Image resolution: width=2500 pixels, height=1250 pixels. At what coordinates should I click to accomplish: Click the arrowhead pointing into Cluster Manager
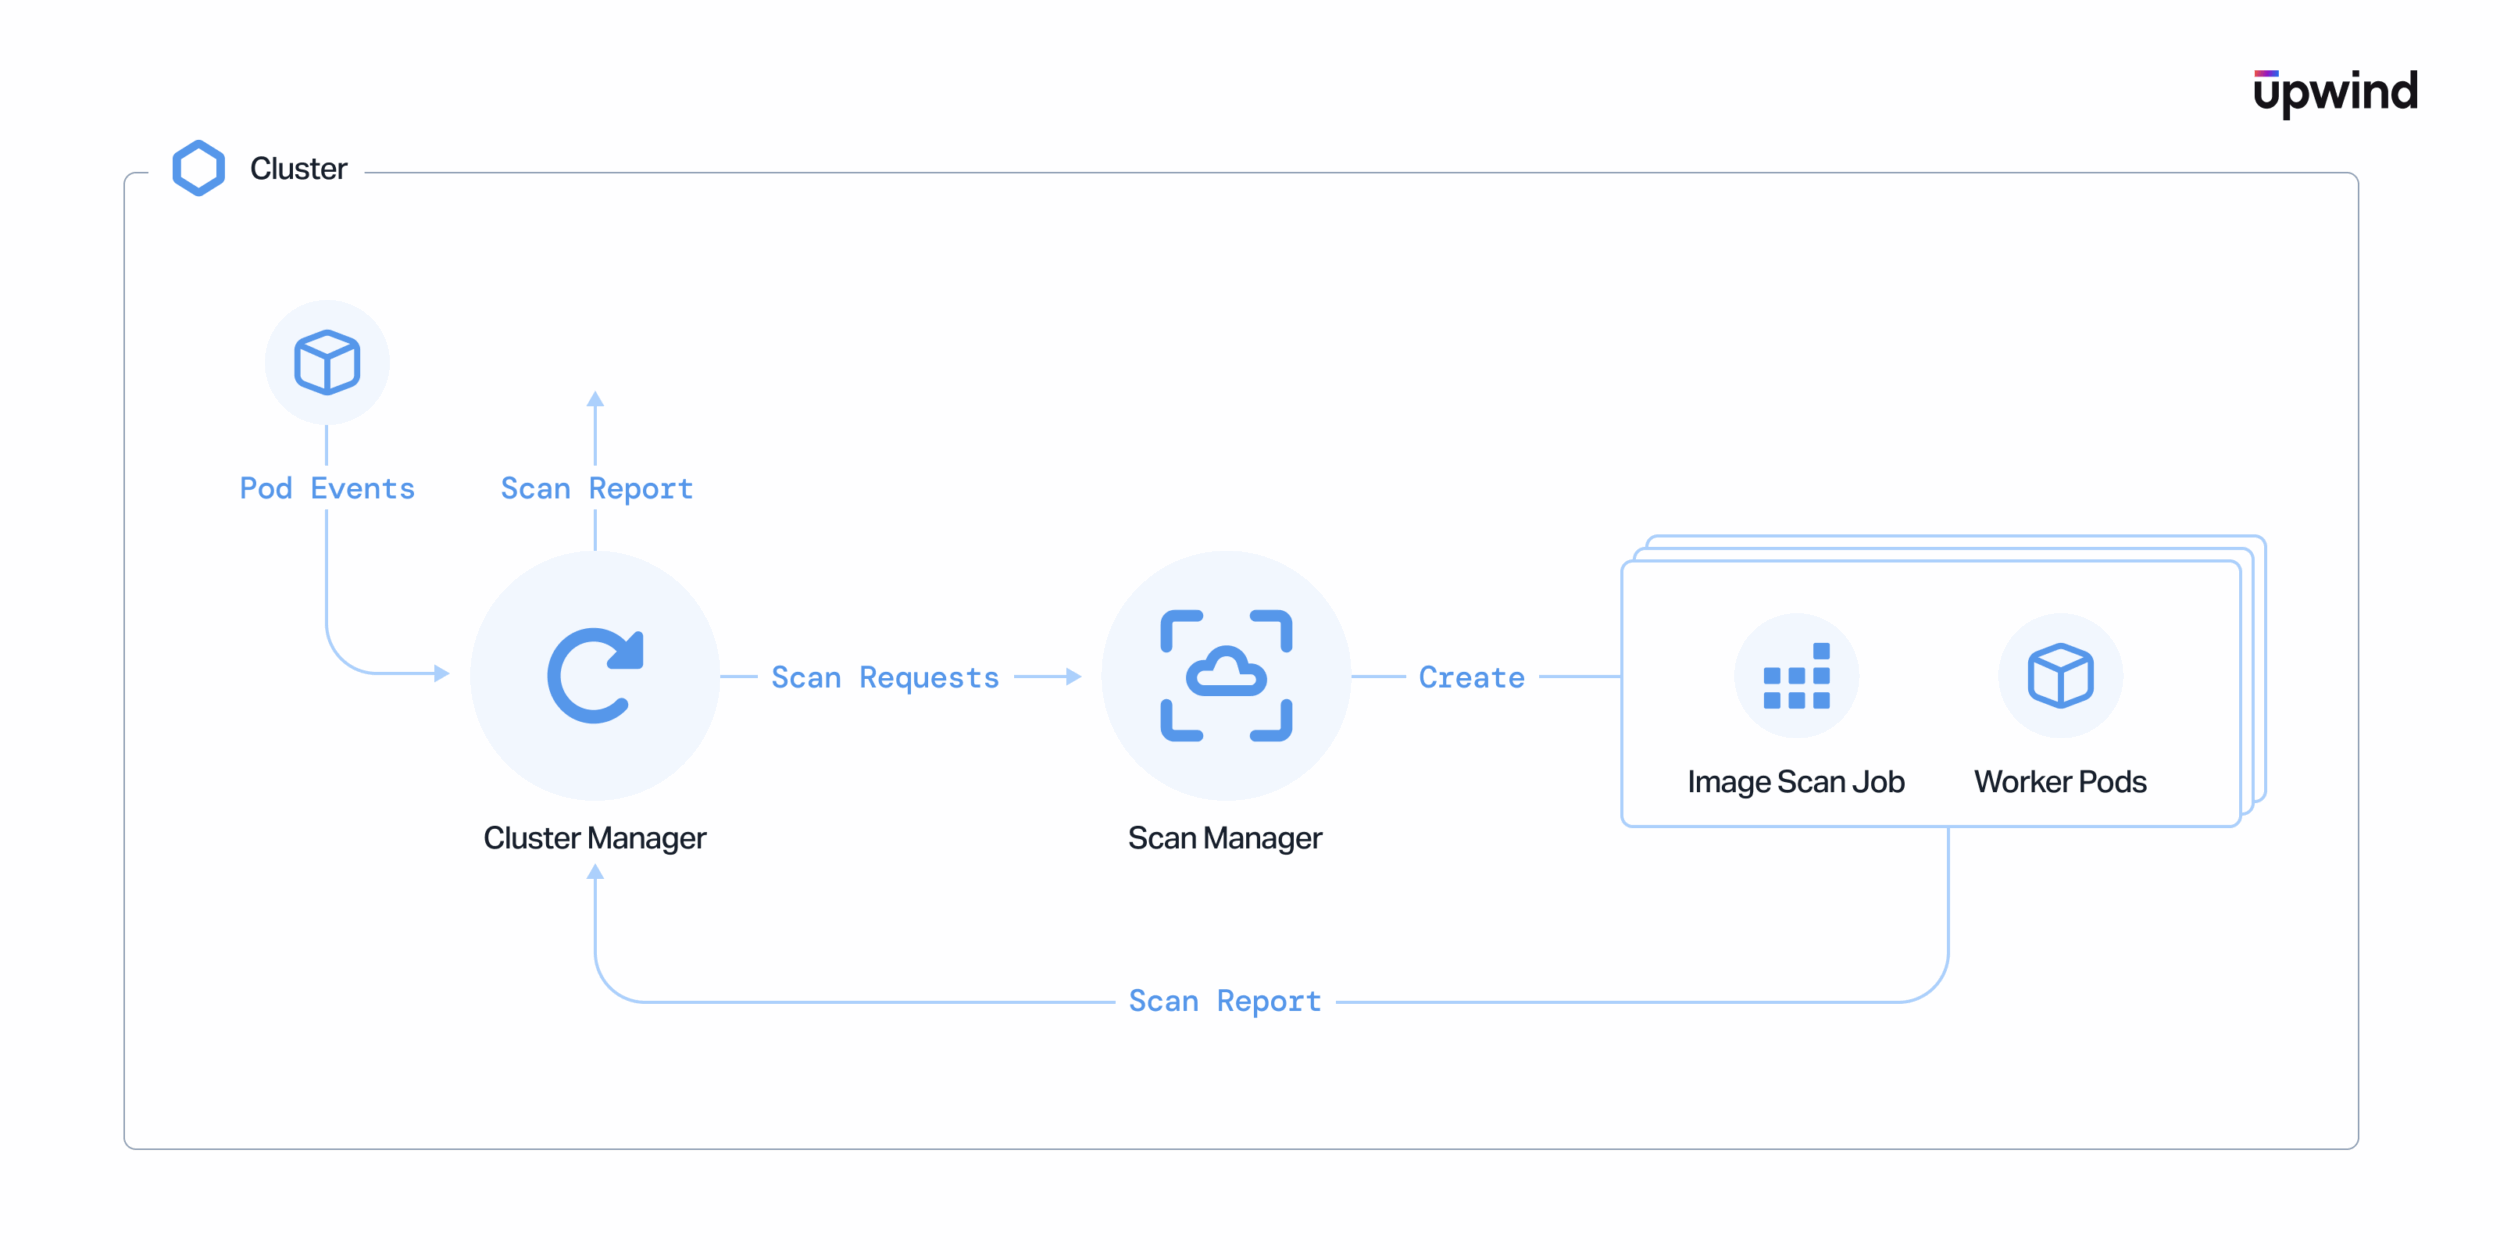(x=441, y=673)
